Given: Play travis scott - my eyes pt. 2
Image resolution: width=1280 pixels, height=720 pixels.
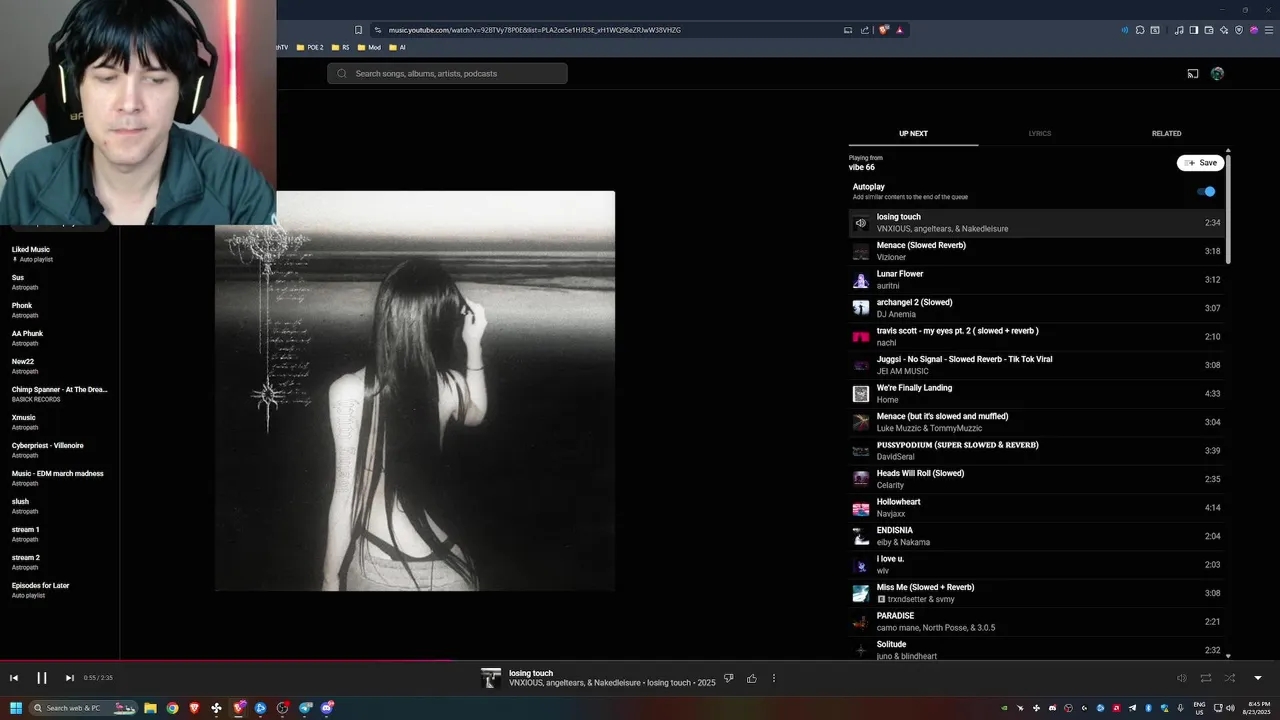Looking at the screenshot, I should pyautogui.click(x=1035, y=337).
